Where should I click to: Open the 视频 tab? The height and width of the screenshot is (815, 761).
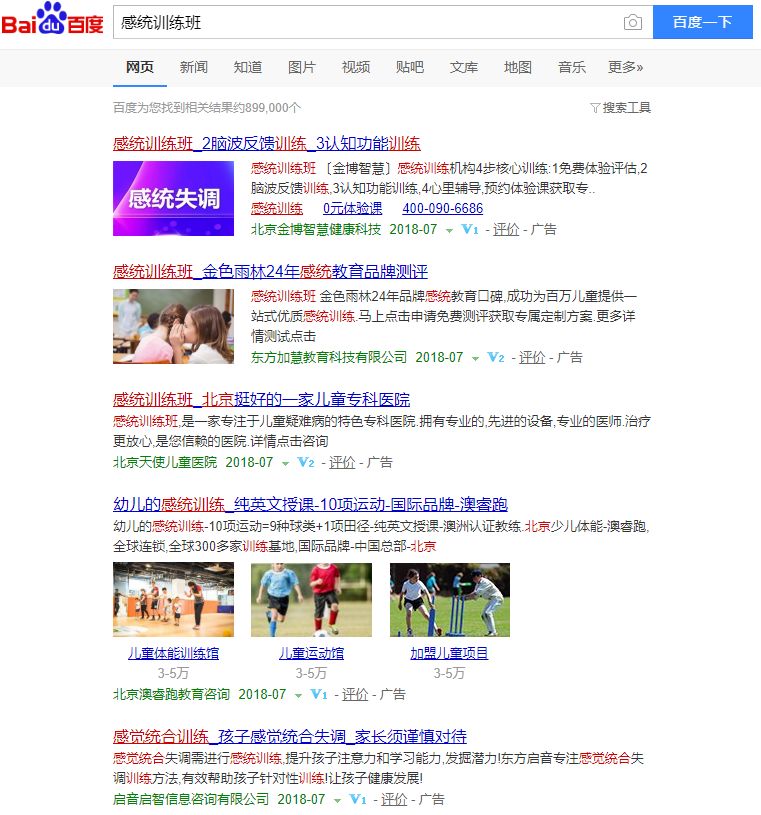pos(356,67)
